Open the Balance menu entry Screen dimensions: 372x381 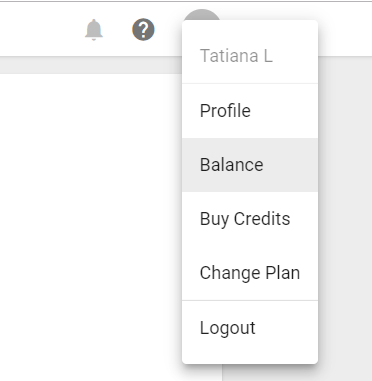click(250, 165)
